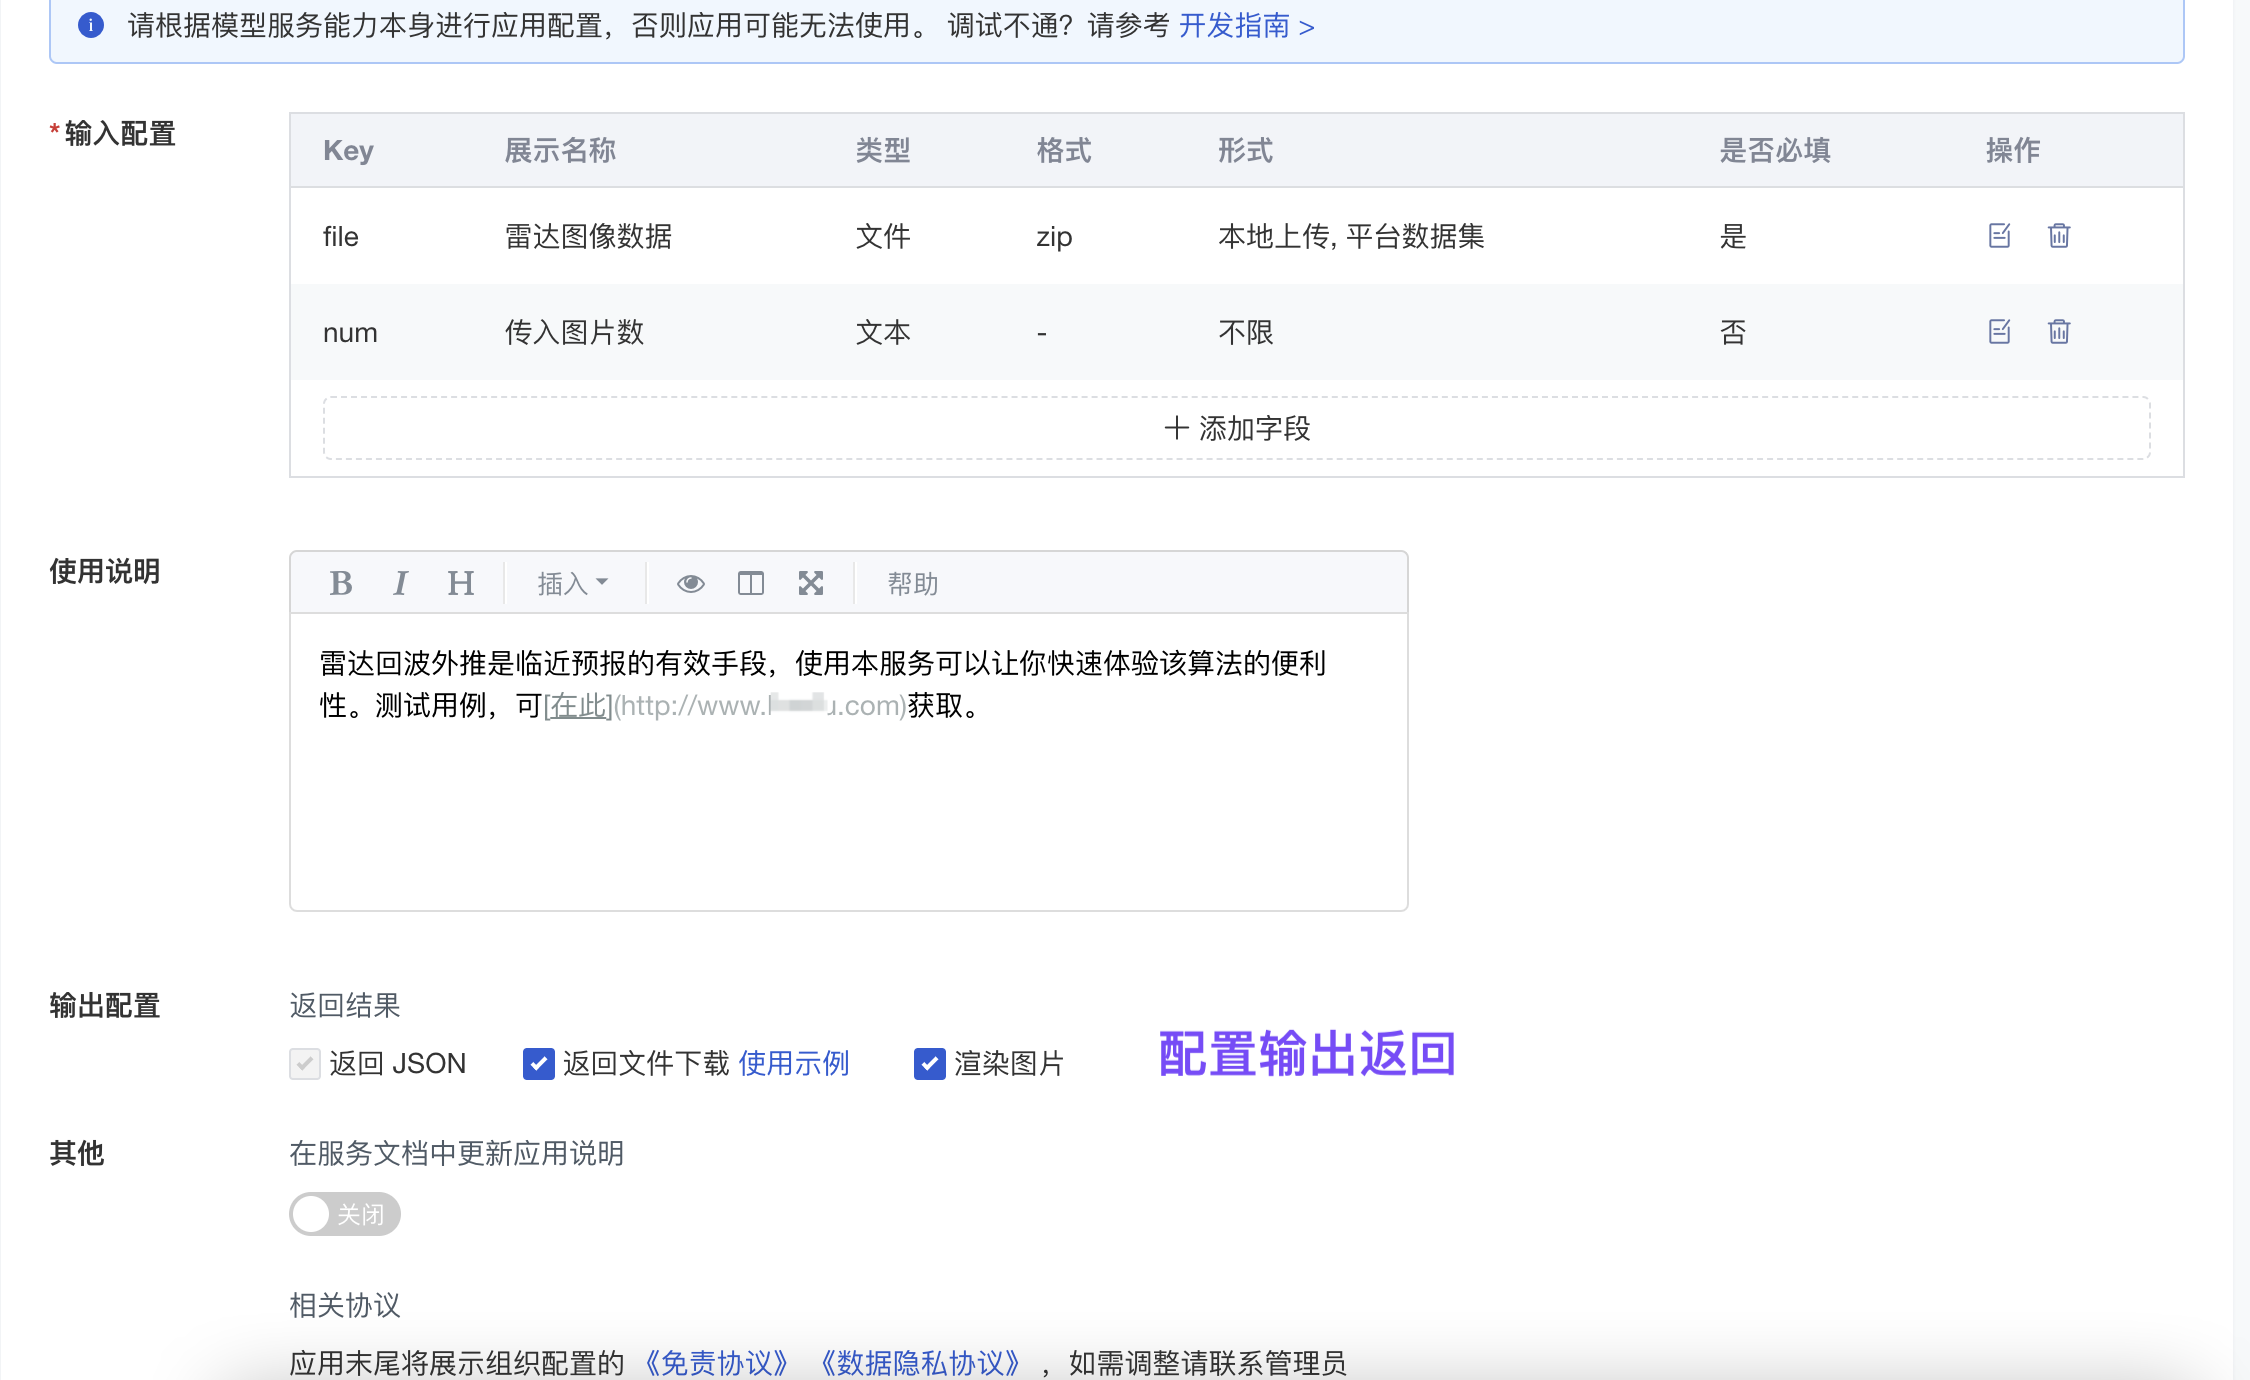Image resolution: width=2250 pixels, height=1380 pixels.
Task: Toggle the preview eye icon
Action: click(690, 583)
